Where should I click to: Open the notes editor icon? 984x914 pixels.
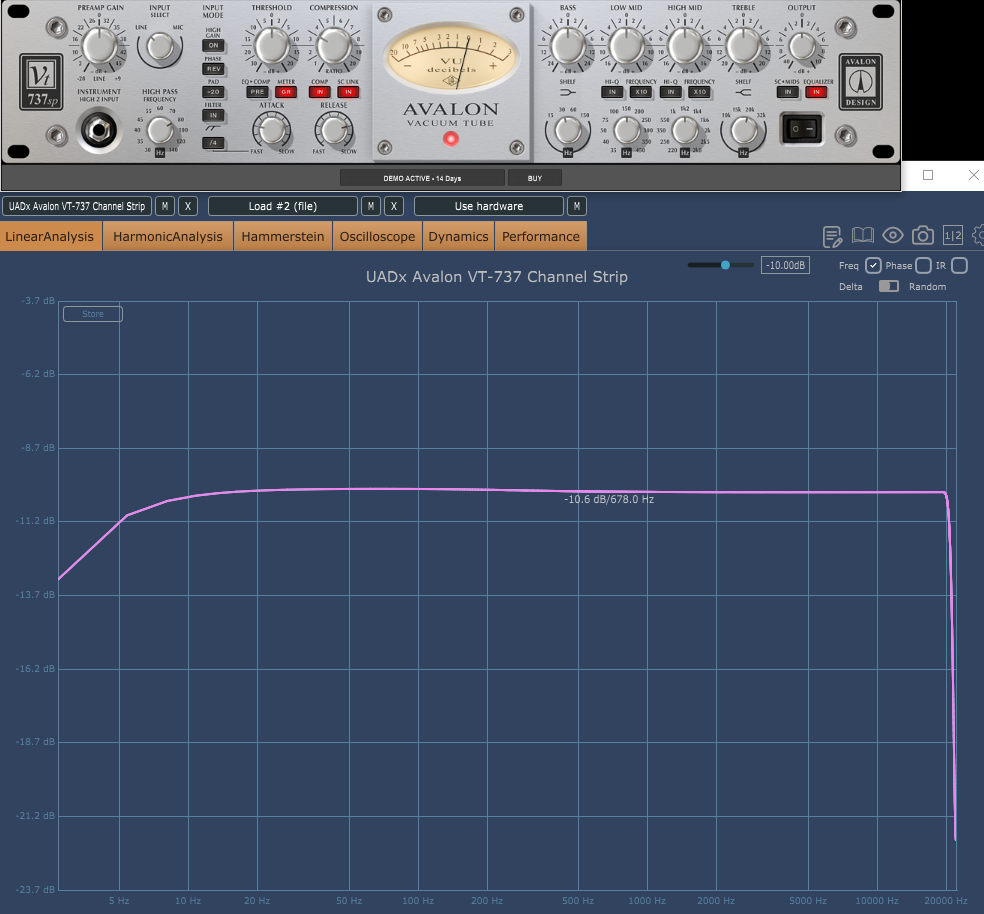pyautogui.click(x=832, y=237)
